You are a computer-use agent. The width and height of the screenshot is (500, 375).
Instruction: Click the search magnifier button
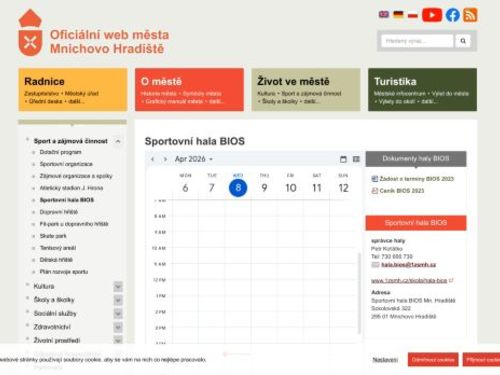point(463,41)
